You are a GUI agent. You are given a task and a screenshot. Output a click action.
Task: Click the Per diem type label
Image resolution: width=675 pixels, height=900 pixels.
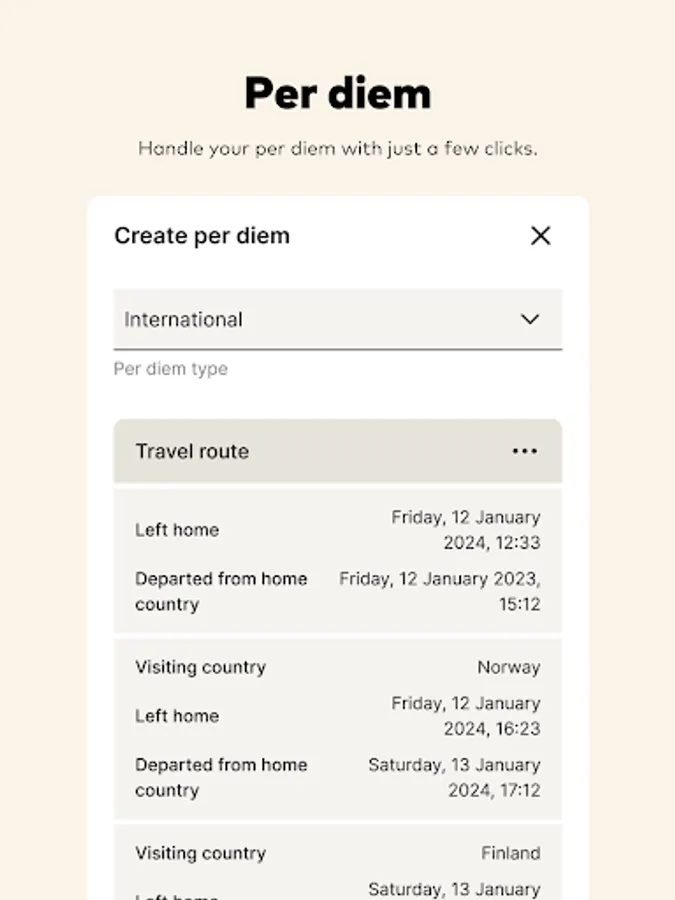(x=169, y=368)
